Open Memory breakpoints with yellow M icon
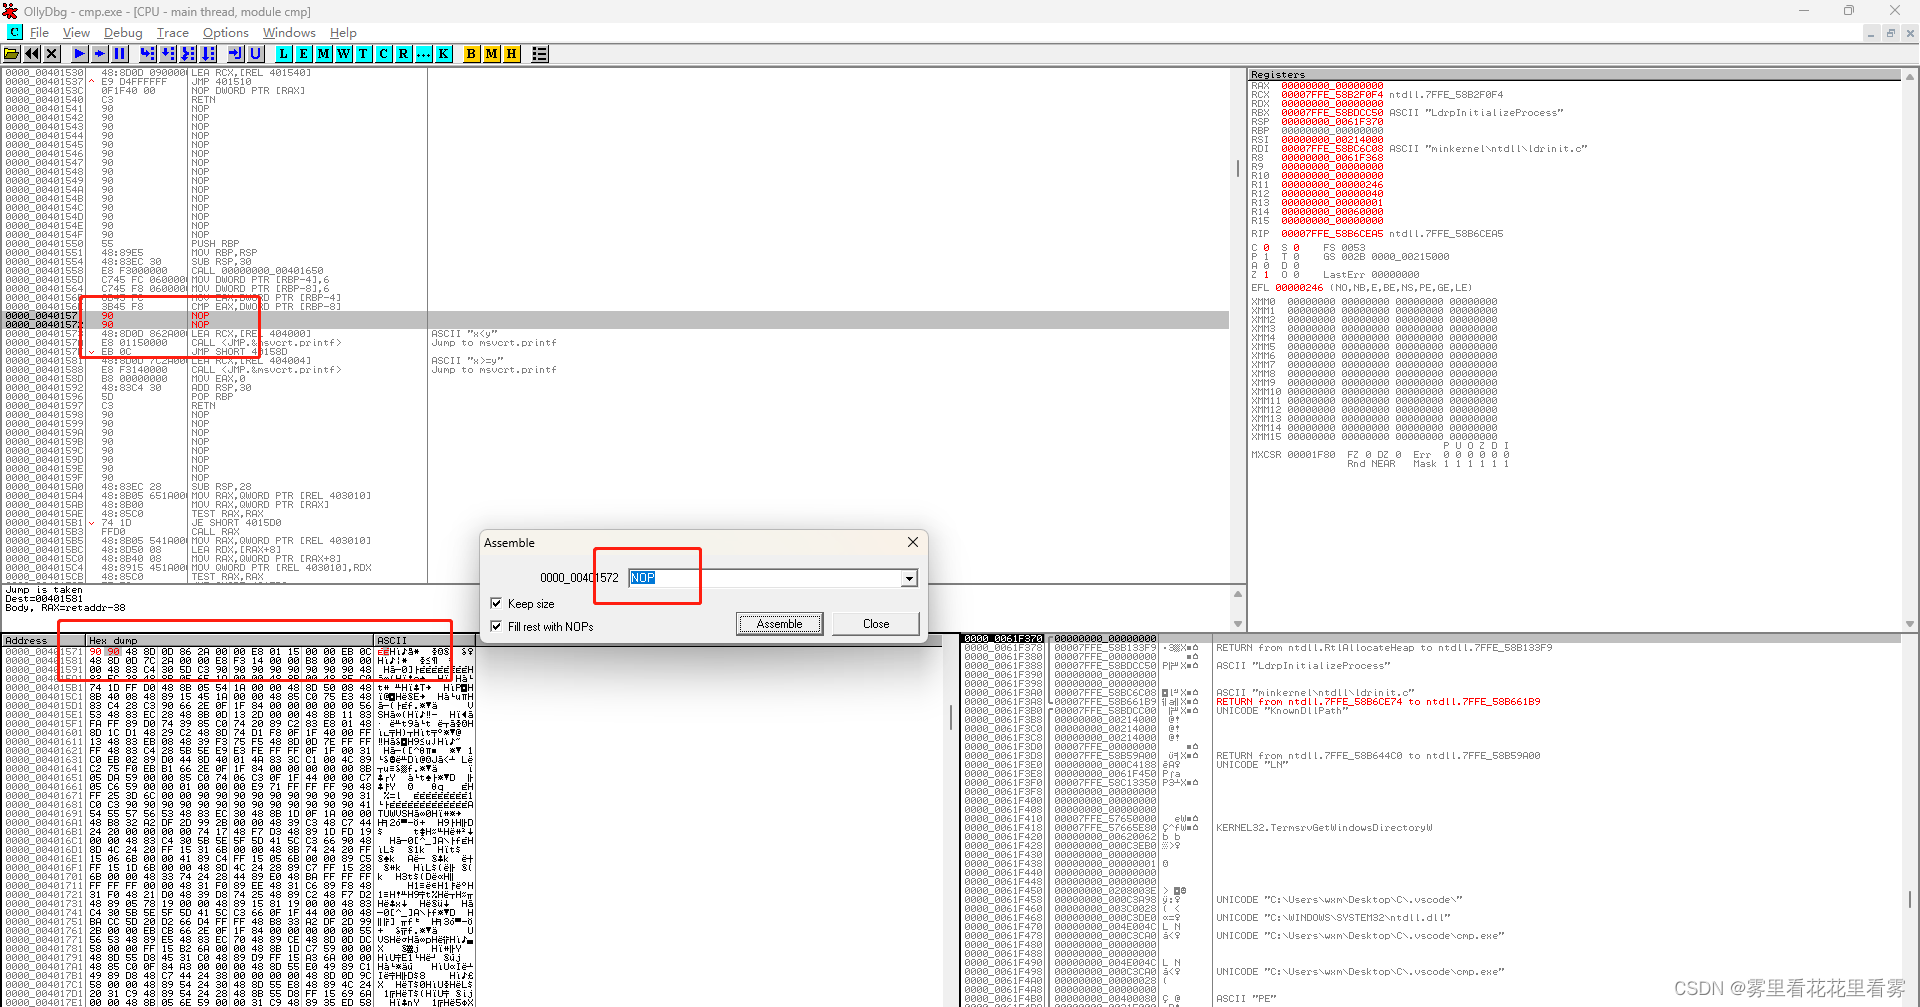This screenshot has height=1007, width=1920. pyautogui.click(x=492, y=54)
